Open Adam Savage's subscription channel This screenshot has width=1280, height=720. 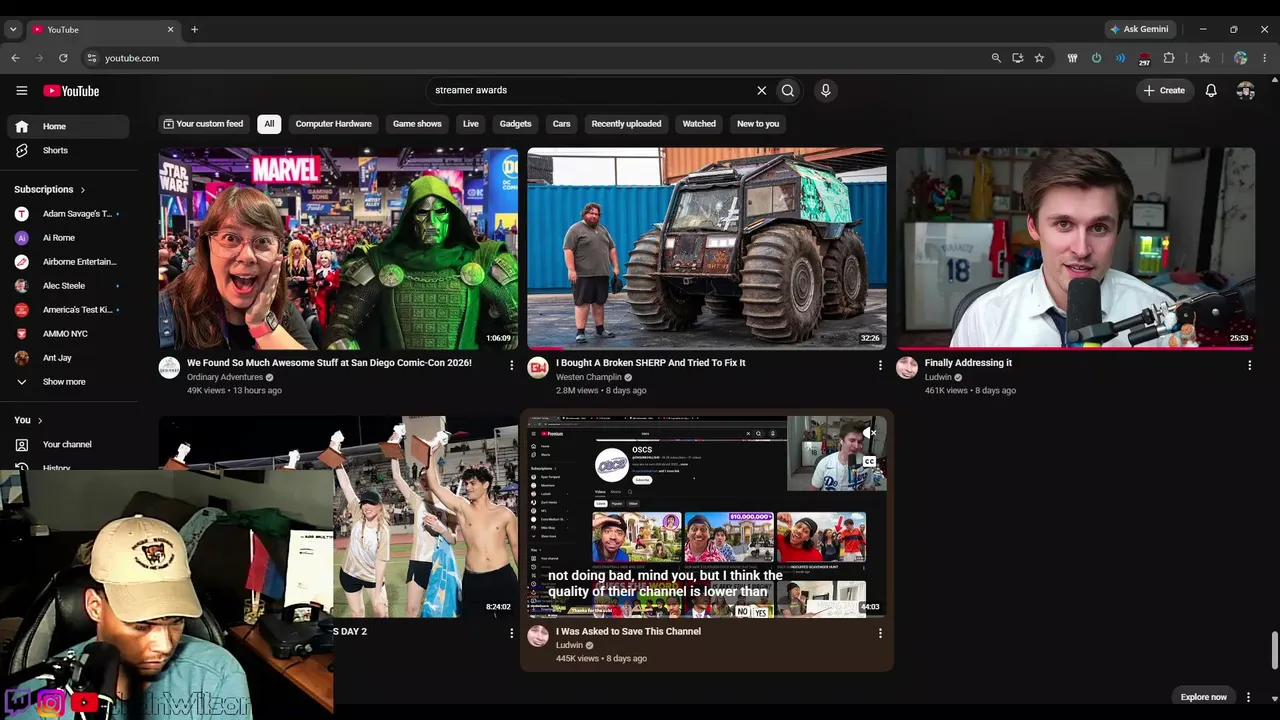68,214
